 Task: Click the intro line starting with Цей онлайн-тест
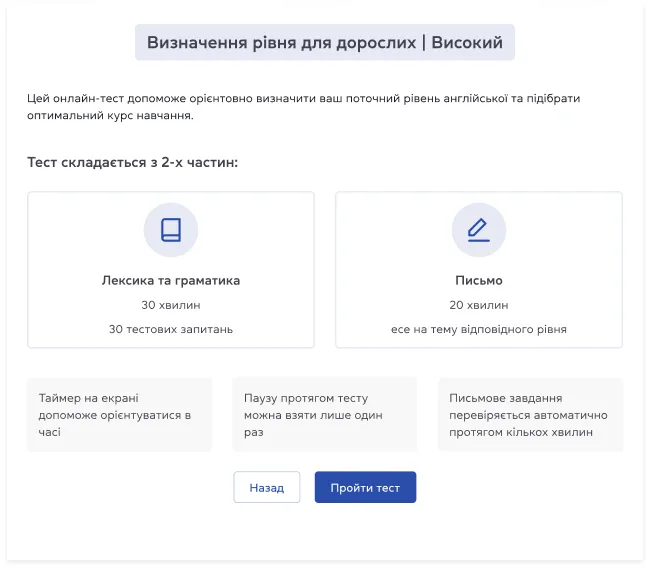tap(304, 99)
